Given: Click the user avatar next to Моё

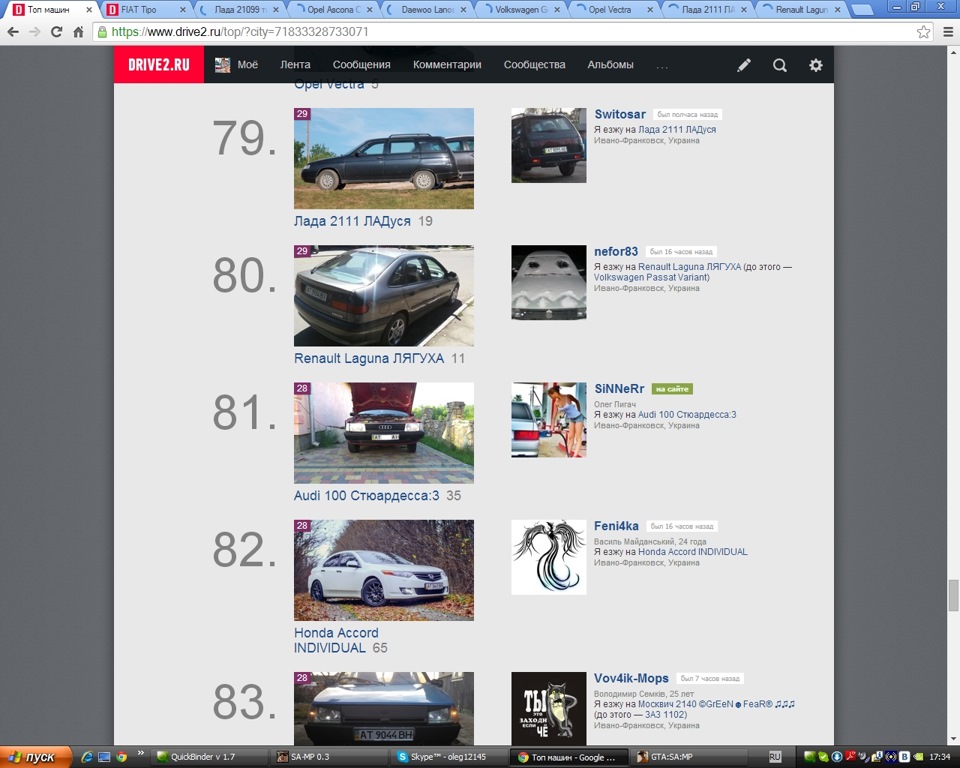Looking at the screenshot, I should pos(222,65).
